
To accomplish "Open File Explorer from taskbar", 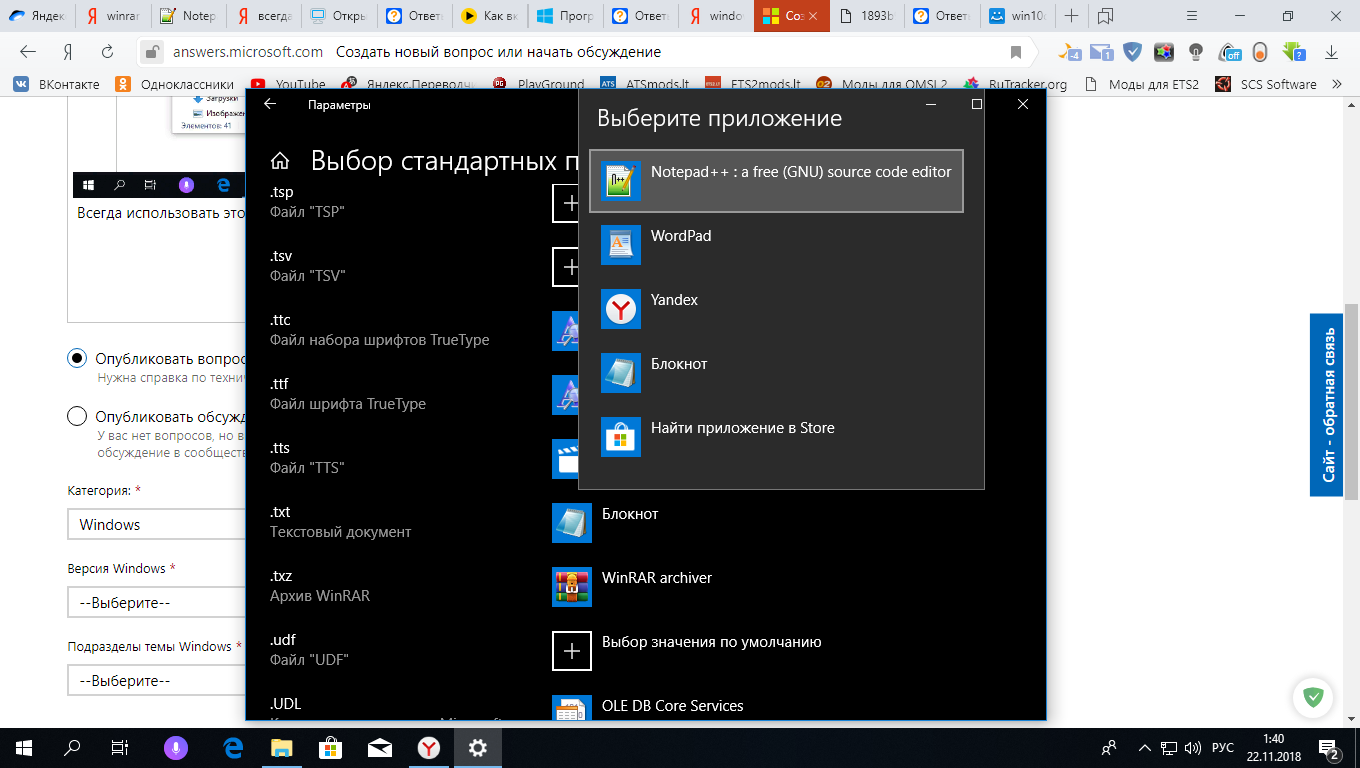I will point(282,748).
